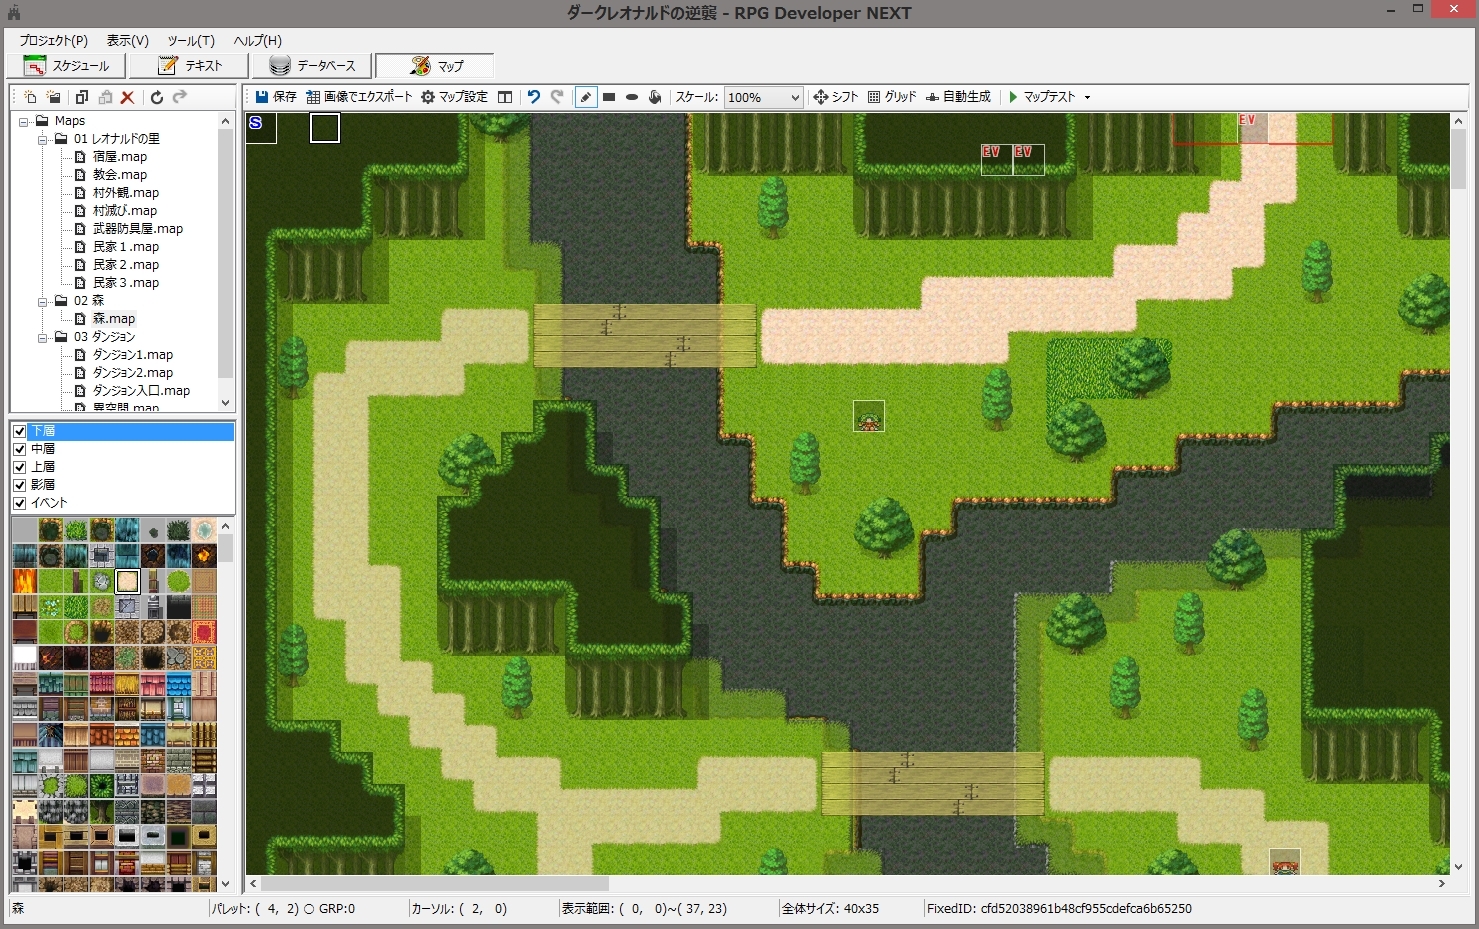Click the Undo arrow icon
The width and height of the screenshot is (1479, 929).
[533, 97]
